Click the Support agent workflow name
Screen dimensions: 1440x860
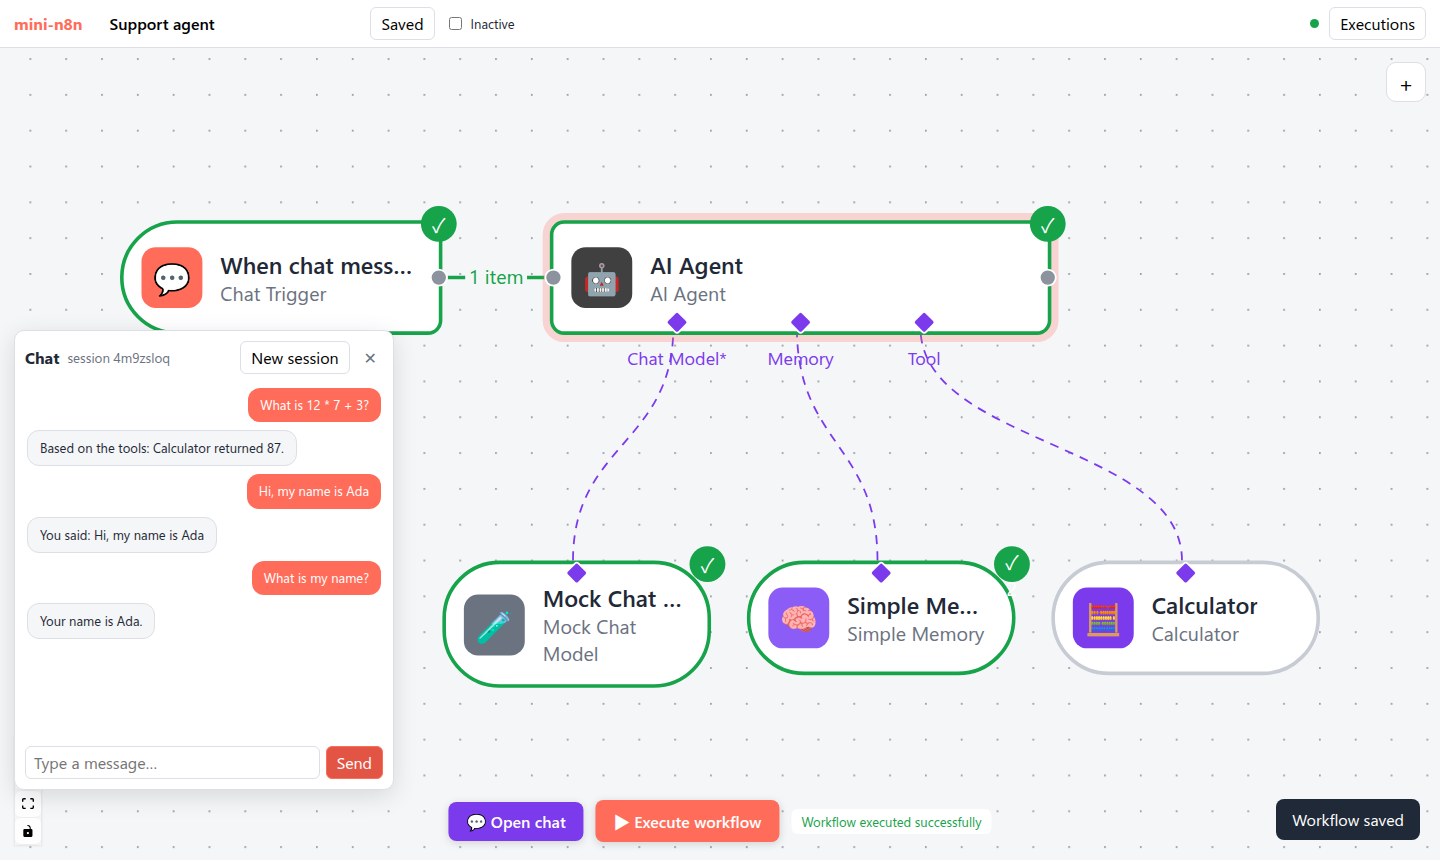[x=162, y=24]
